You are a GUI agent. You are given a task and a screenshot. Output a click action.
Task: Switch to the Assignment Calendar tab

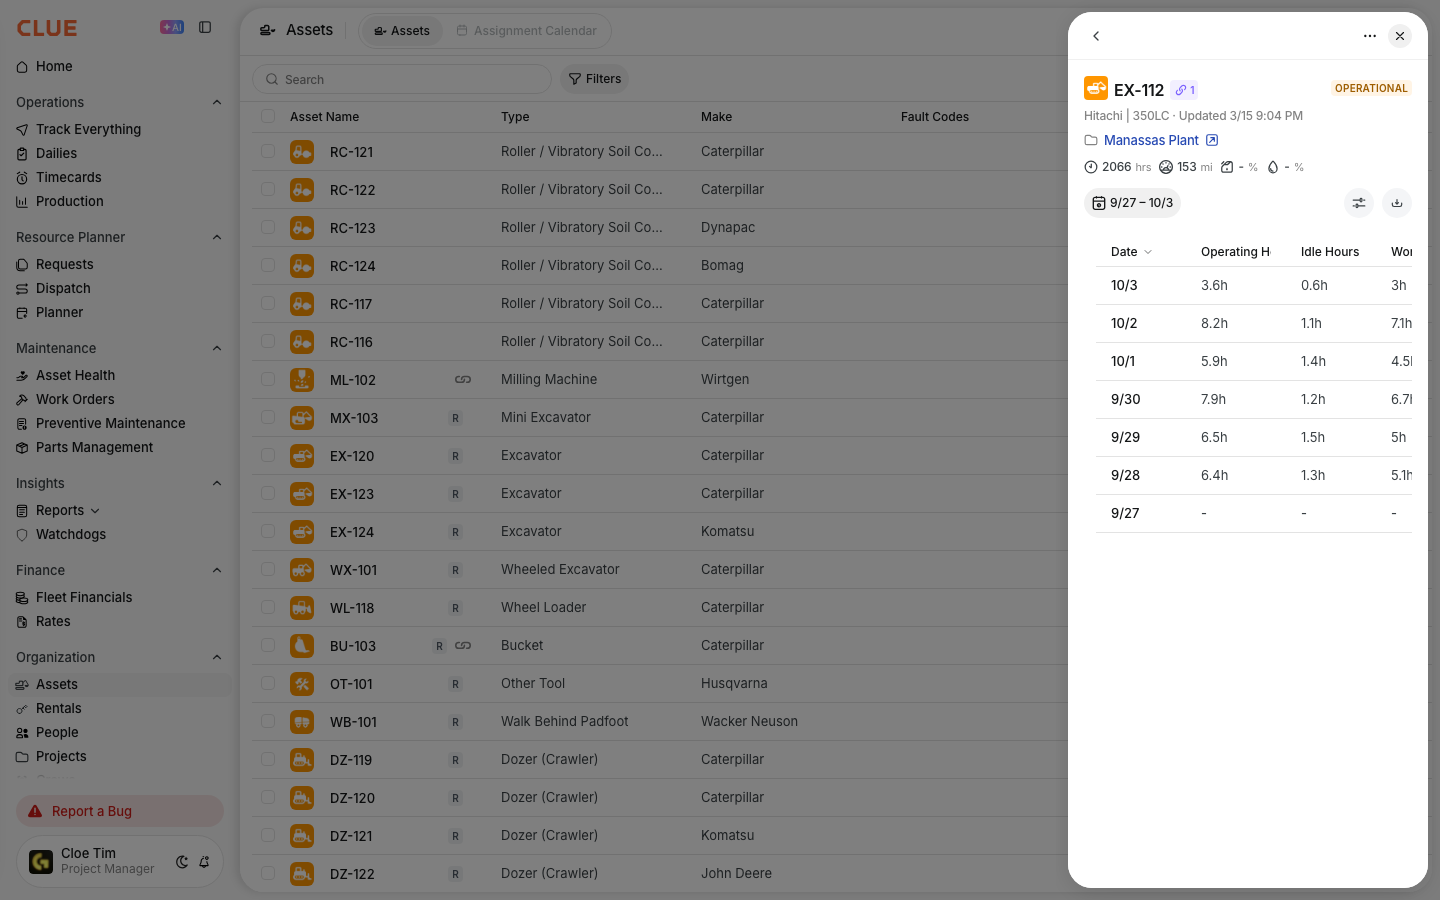[527, 31]
